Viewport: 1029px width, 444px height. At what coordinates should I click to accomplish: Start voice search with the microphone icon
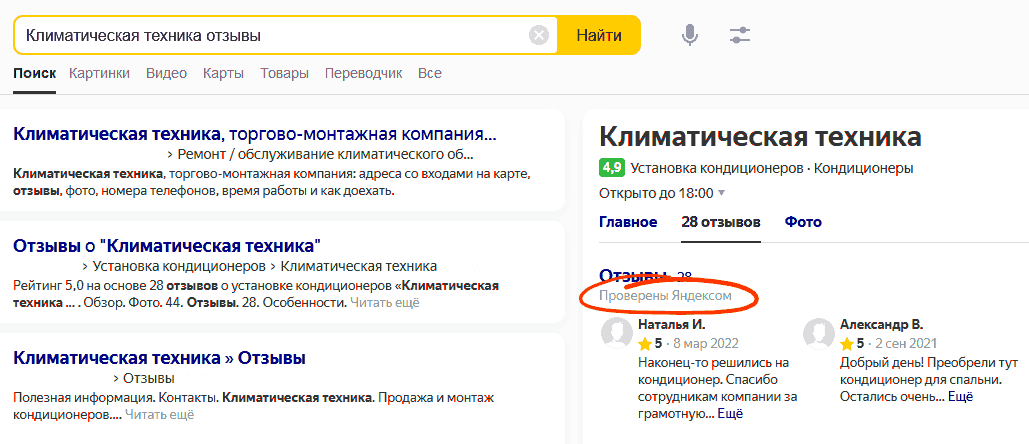(689, 35)
